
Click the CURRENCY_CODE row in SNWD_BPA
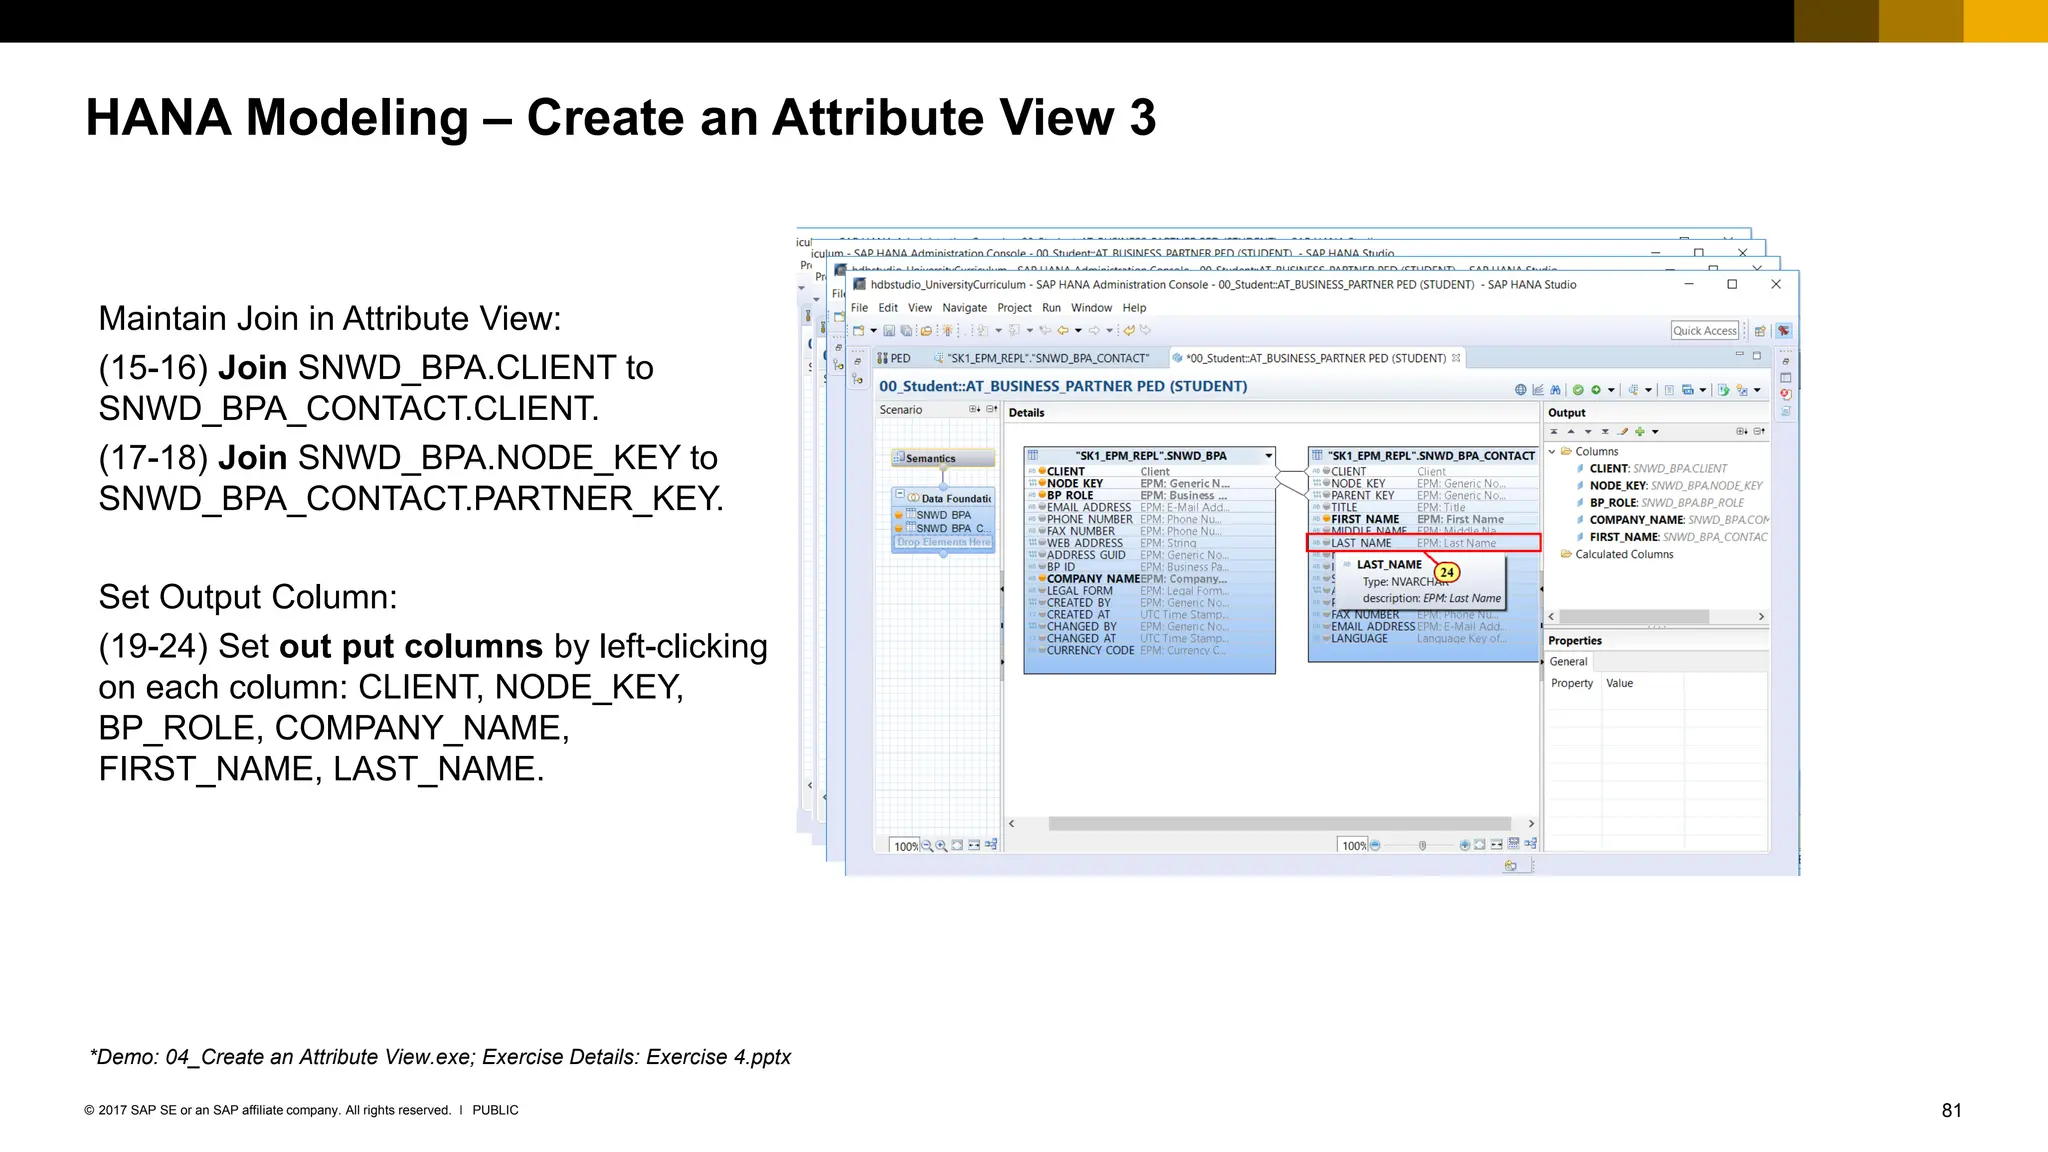click(x=1149, y=651)
